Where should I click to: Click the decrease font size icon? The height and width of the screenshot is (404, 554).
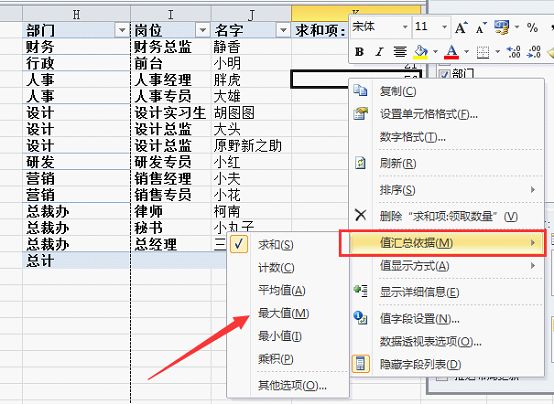pyautogui.click(x=481, y=28)
